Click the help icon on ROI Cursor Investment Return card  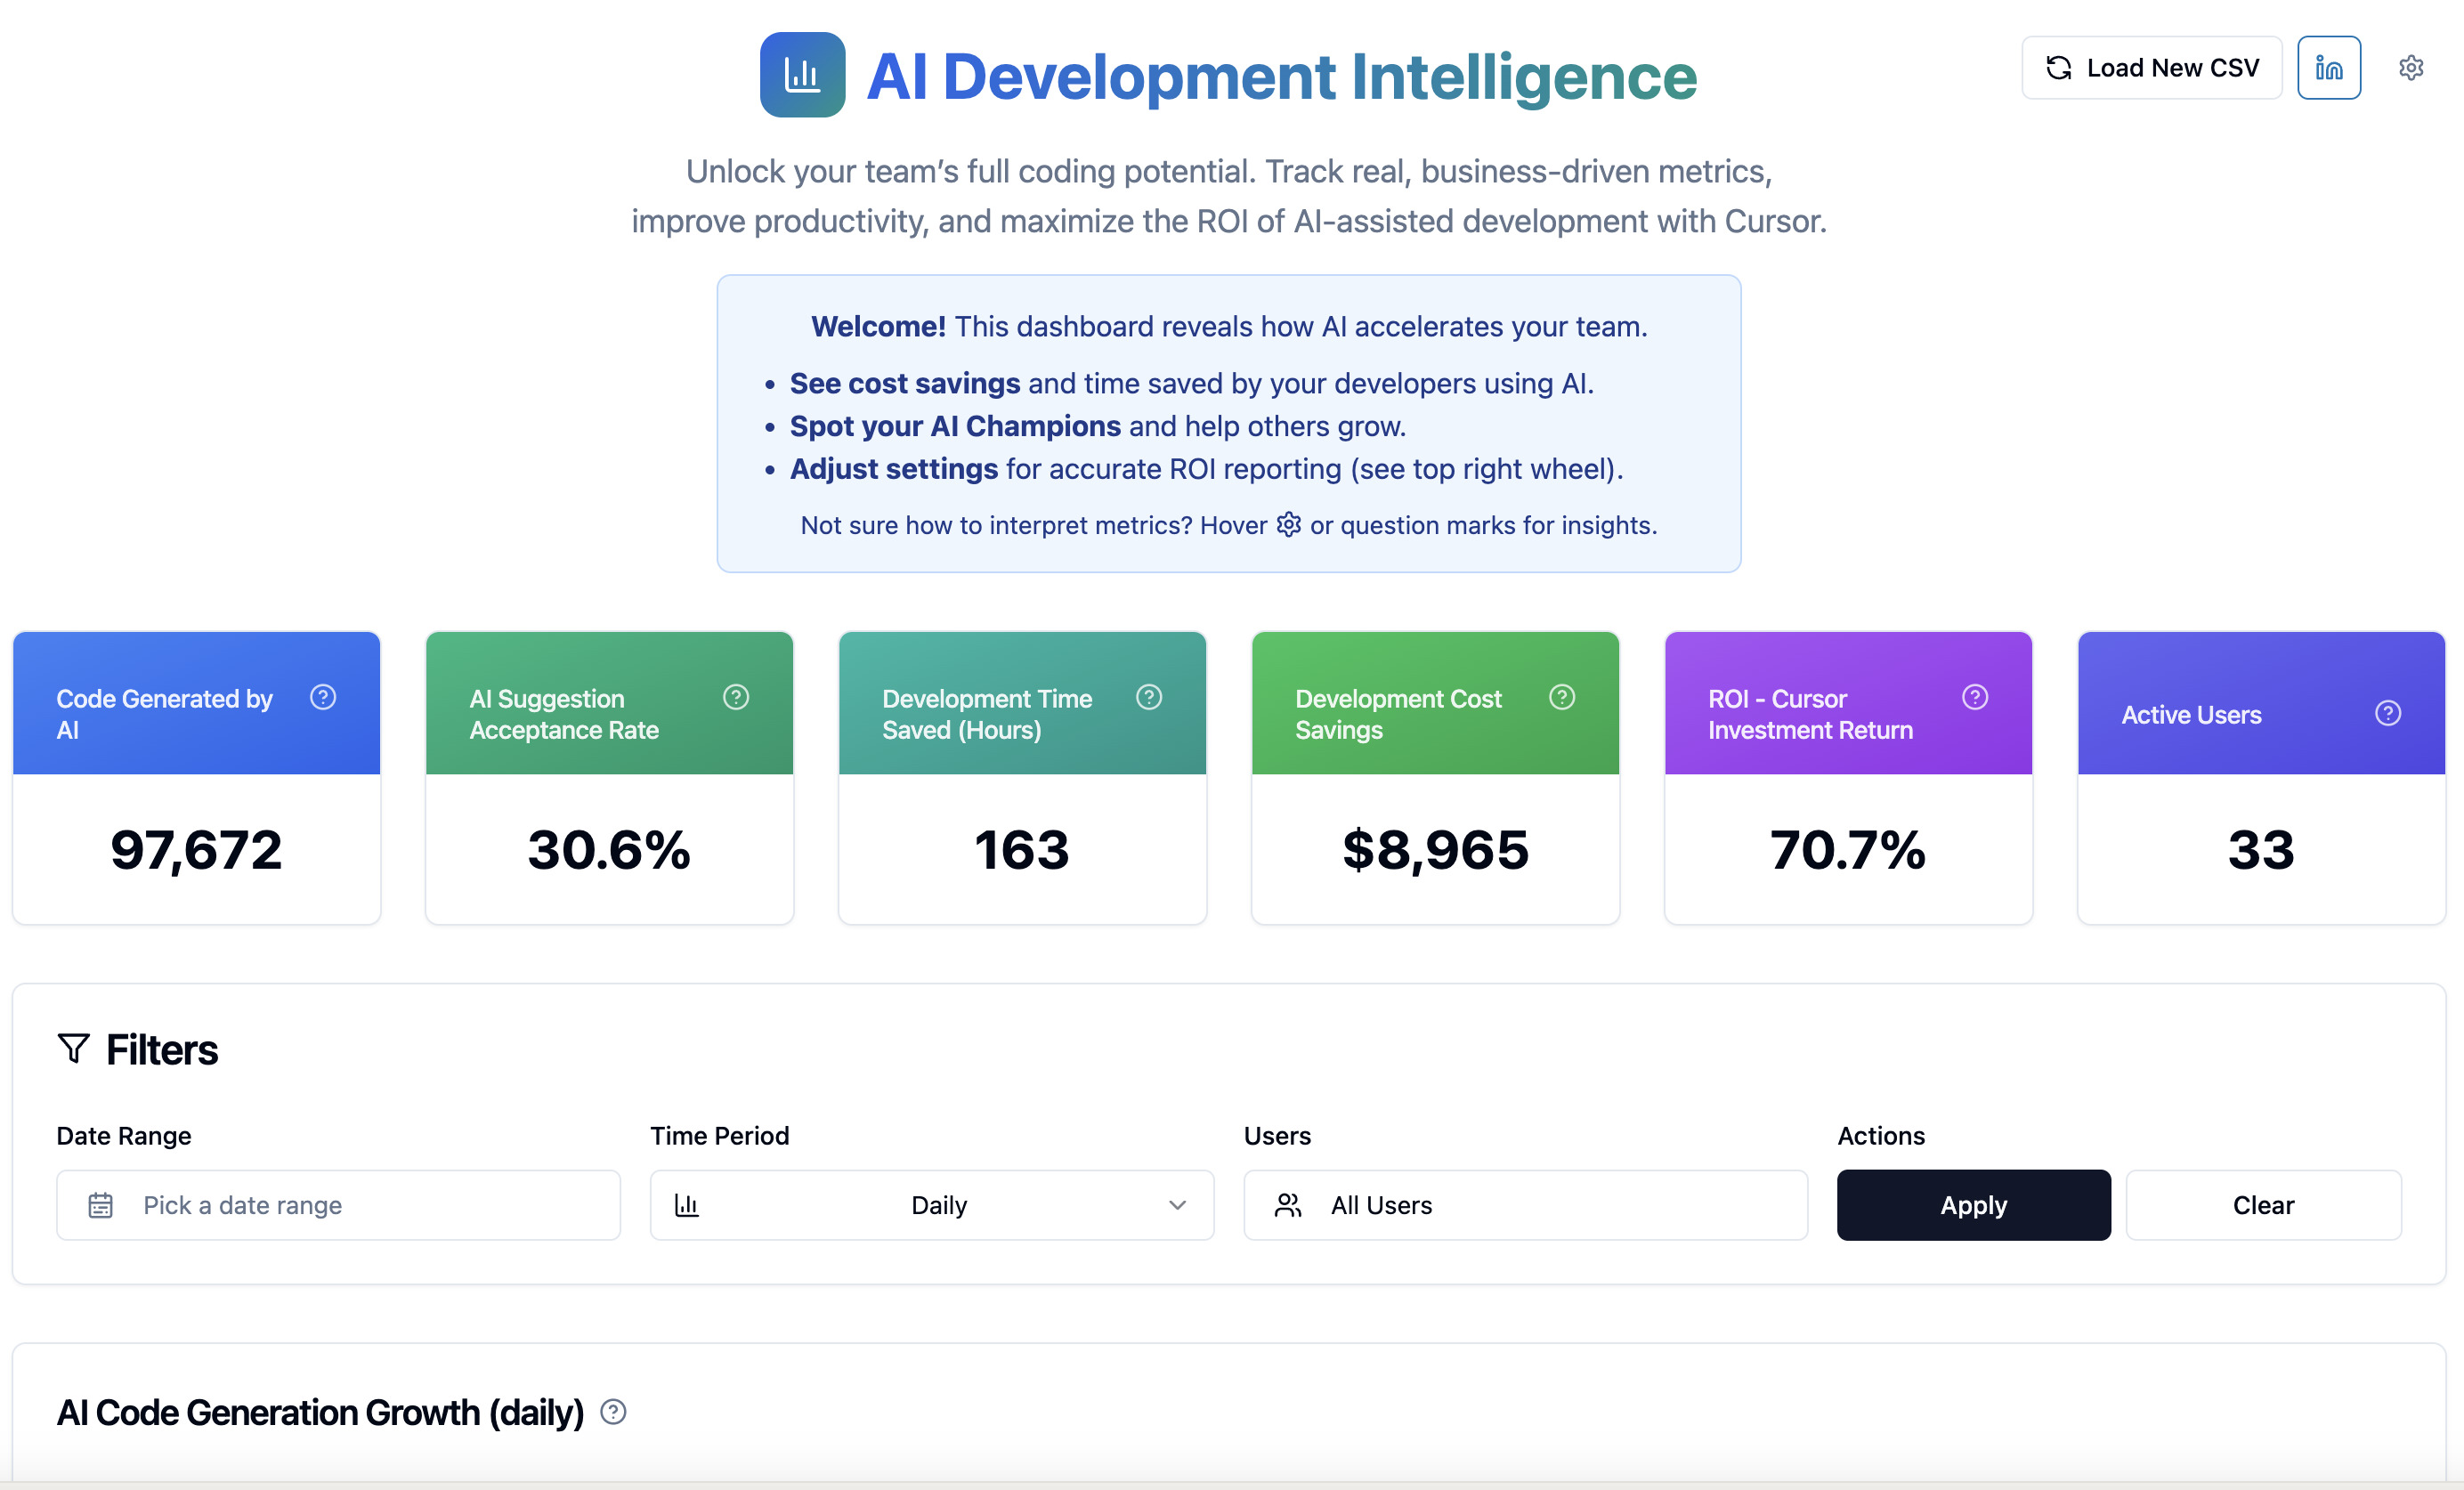(1975, 699)
